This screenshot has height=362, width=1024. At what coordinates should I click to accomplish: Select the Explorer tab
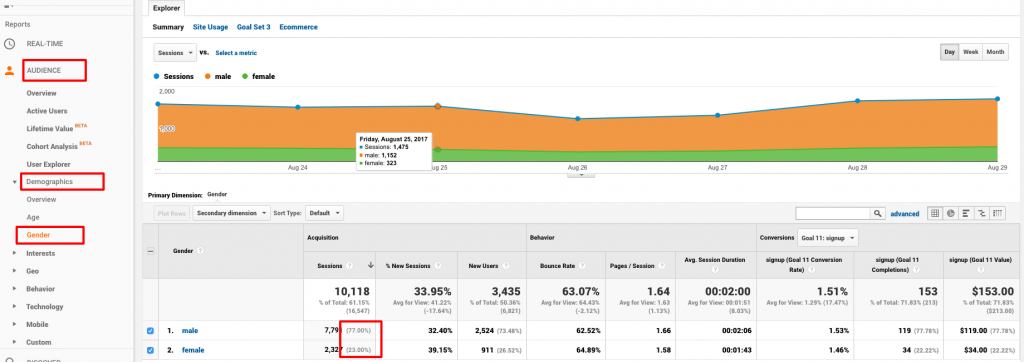click(167, 8)
